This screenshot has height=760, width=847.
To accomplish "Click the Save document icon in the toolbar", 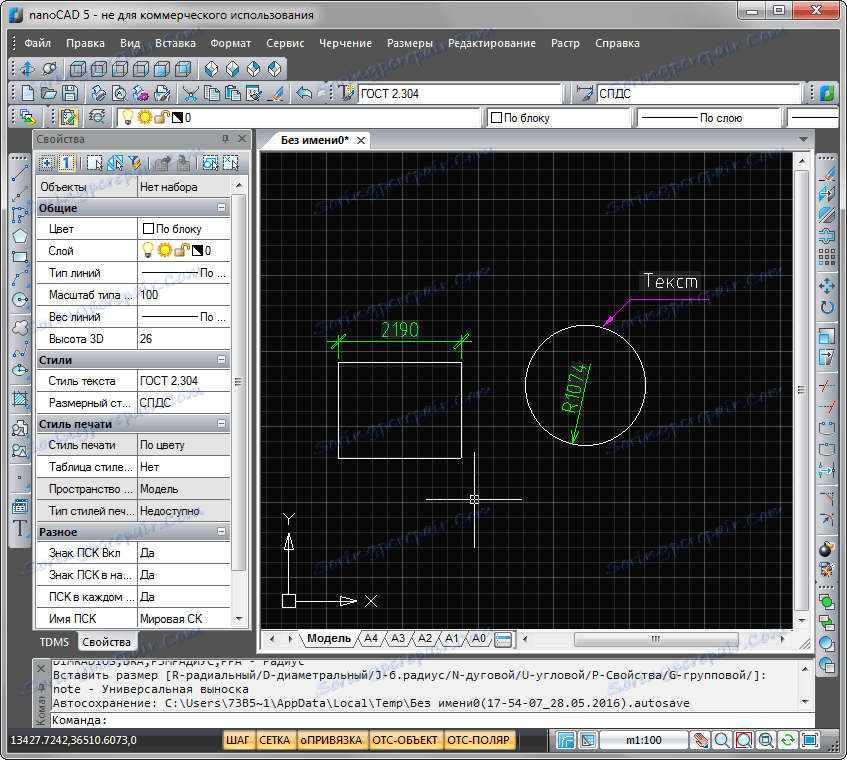I will click(x=69, y=93).
